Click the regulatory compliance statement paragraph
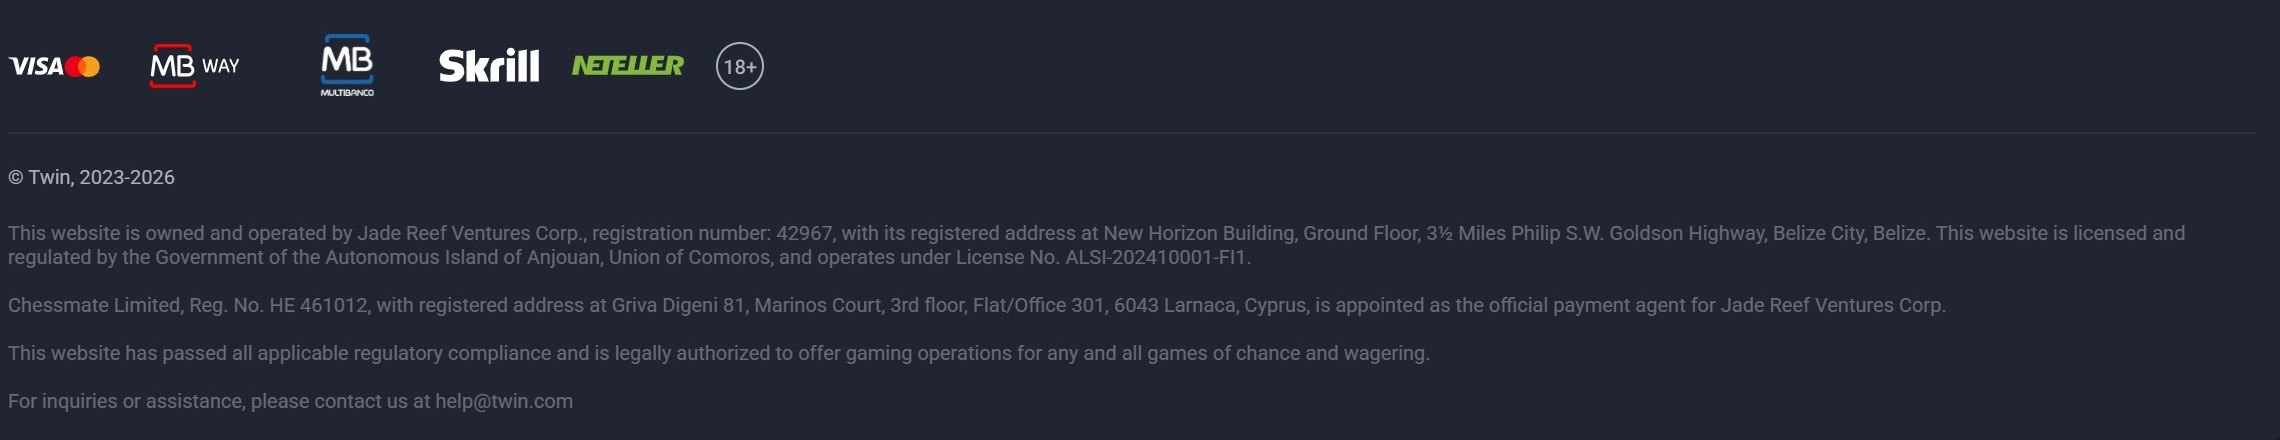2280x440 pixels. tap(719, 353)
